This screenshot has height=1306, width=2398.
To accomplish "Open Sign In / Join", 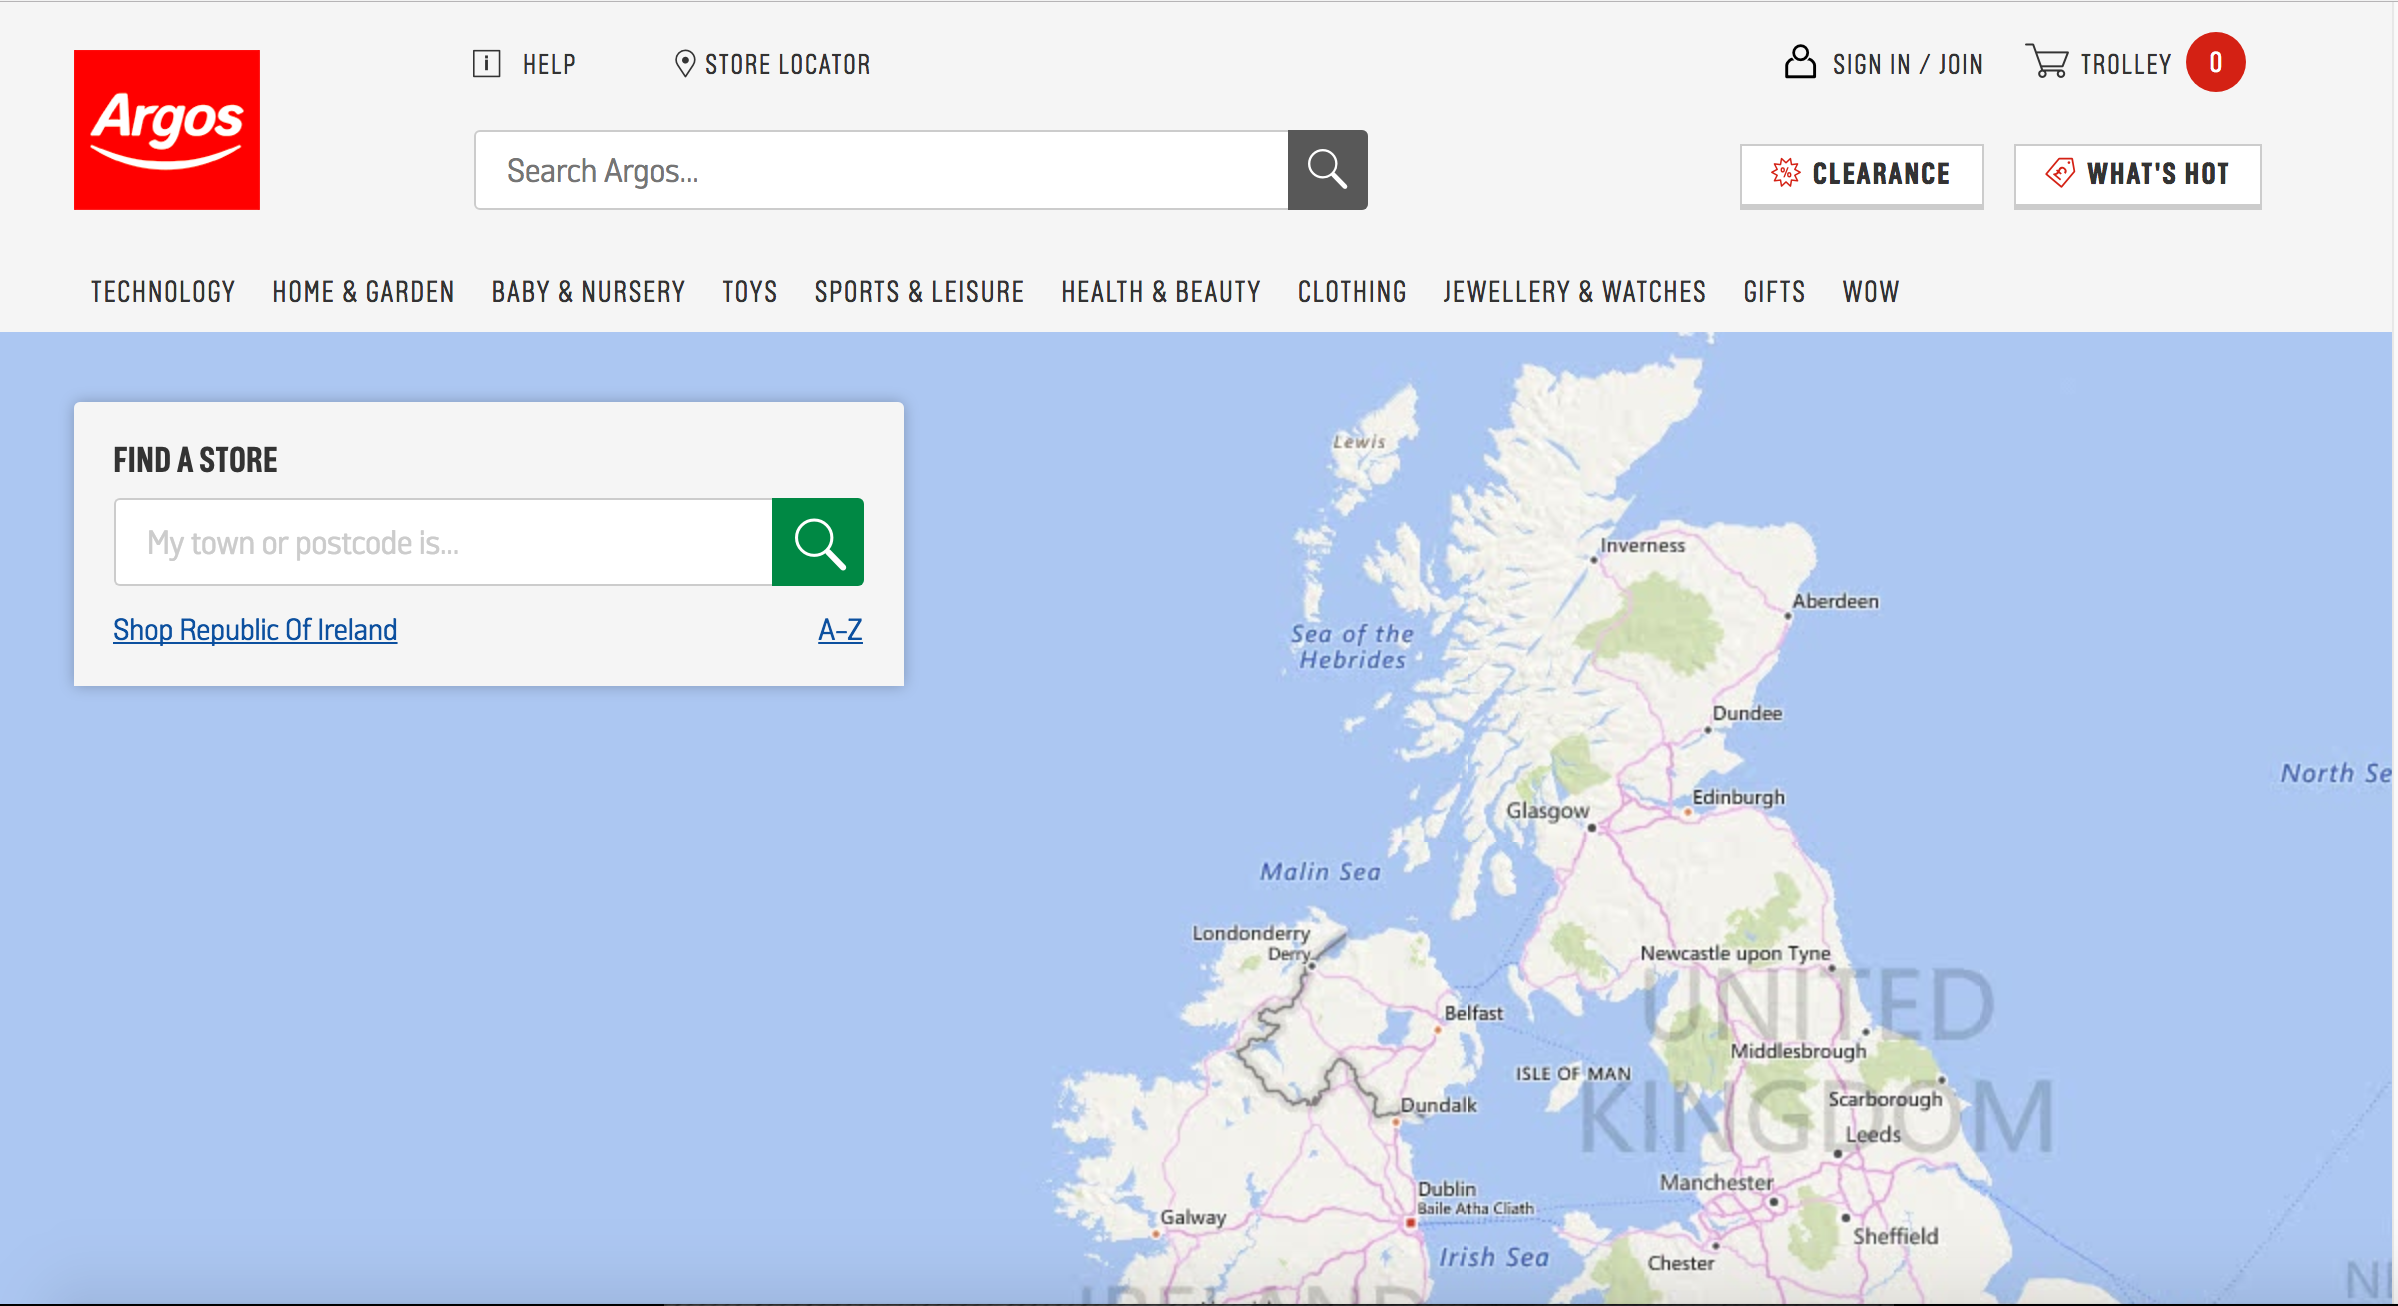I will click(x=1907, y=65).
